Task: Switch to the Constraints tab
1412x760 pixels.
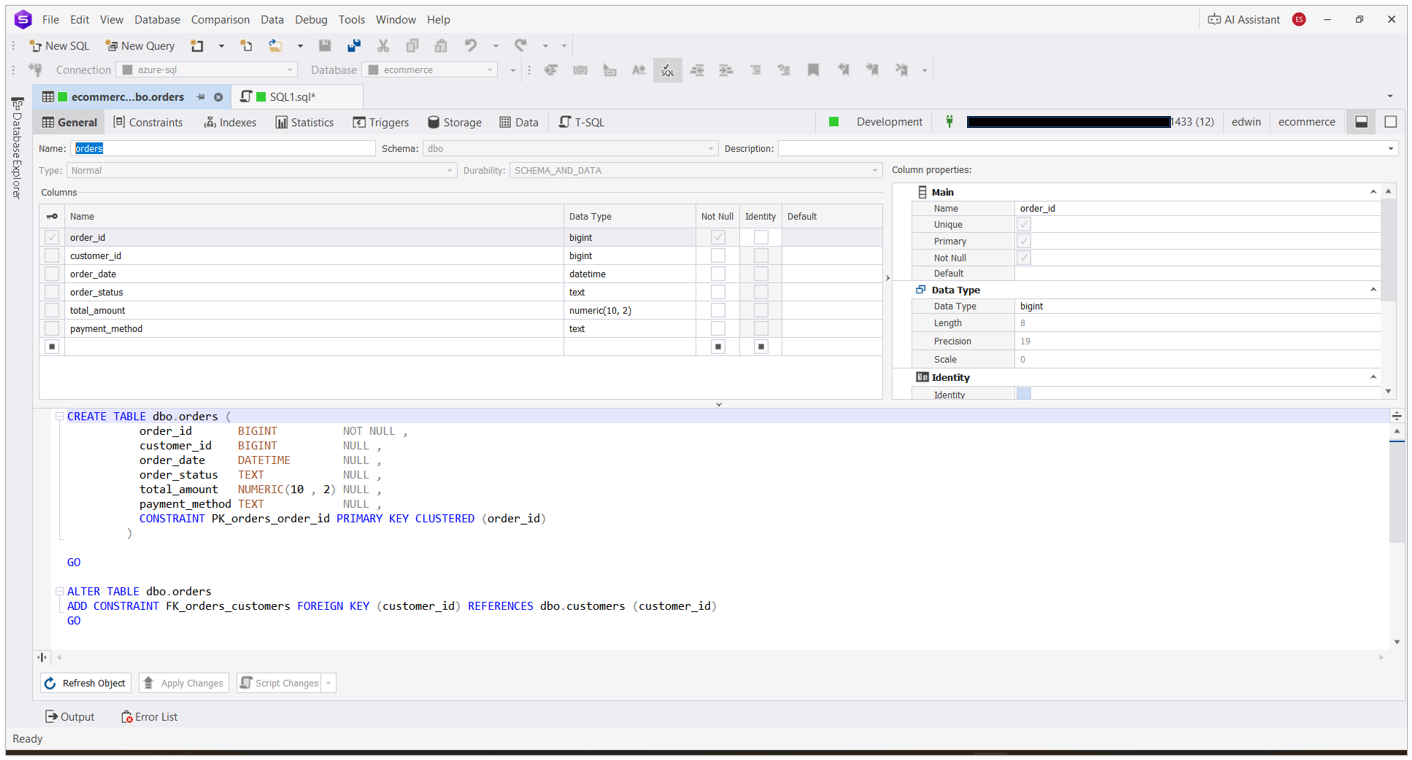Action: (148, 122)
